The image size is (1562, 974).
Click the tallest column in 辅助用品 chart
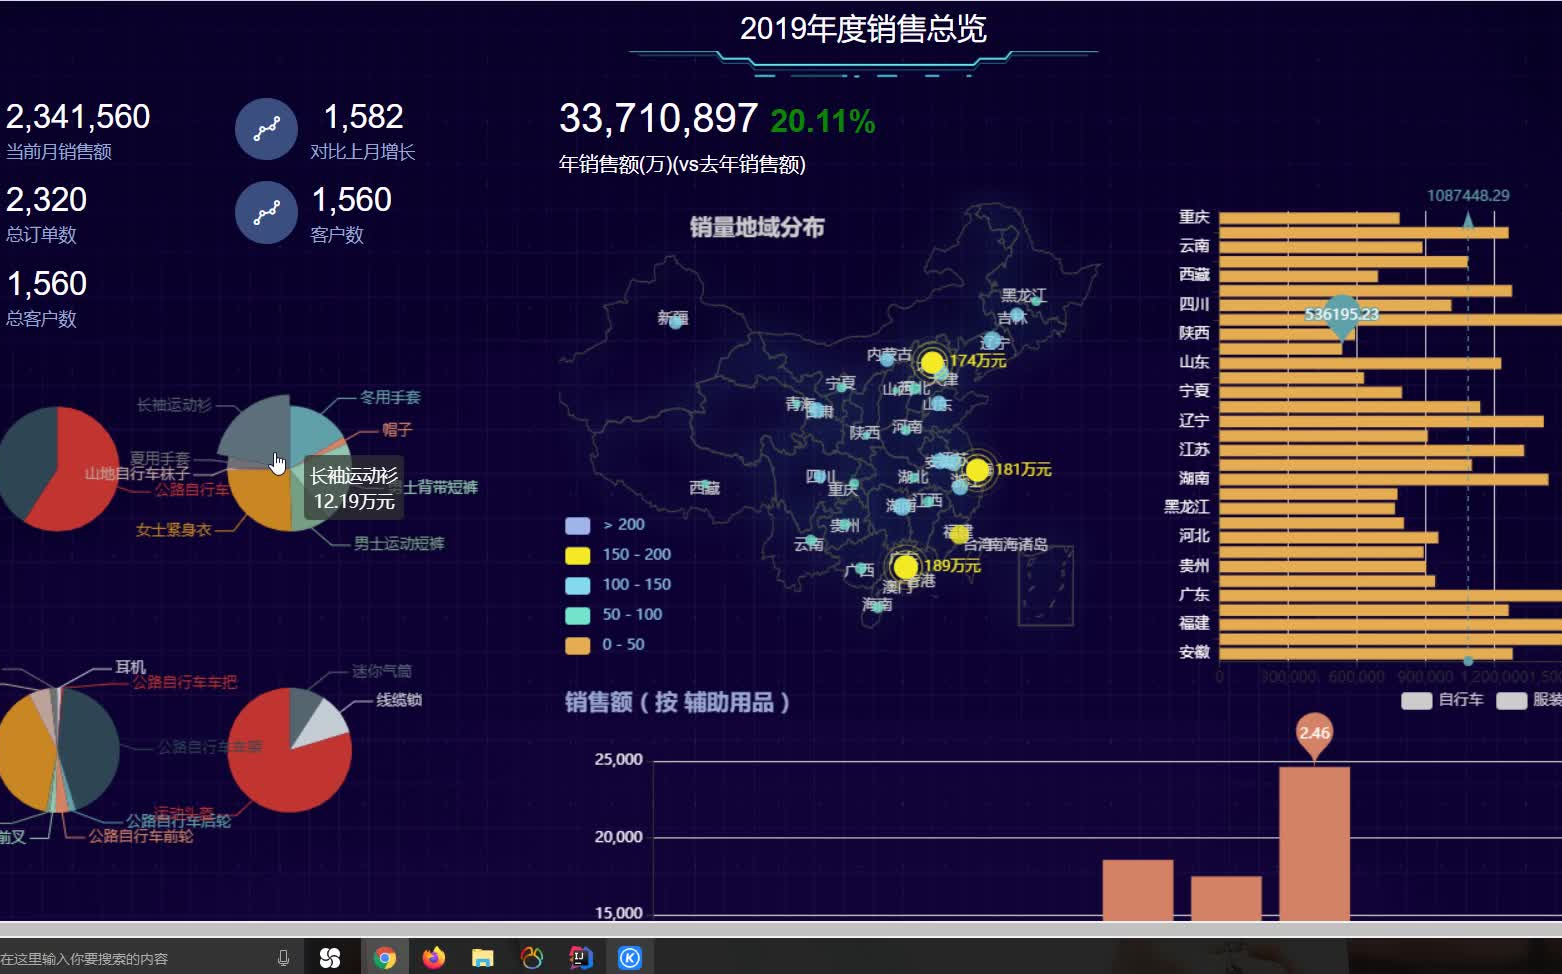point(1314,843)
